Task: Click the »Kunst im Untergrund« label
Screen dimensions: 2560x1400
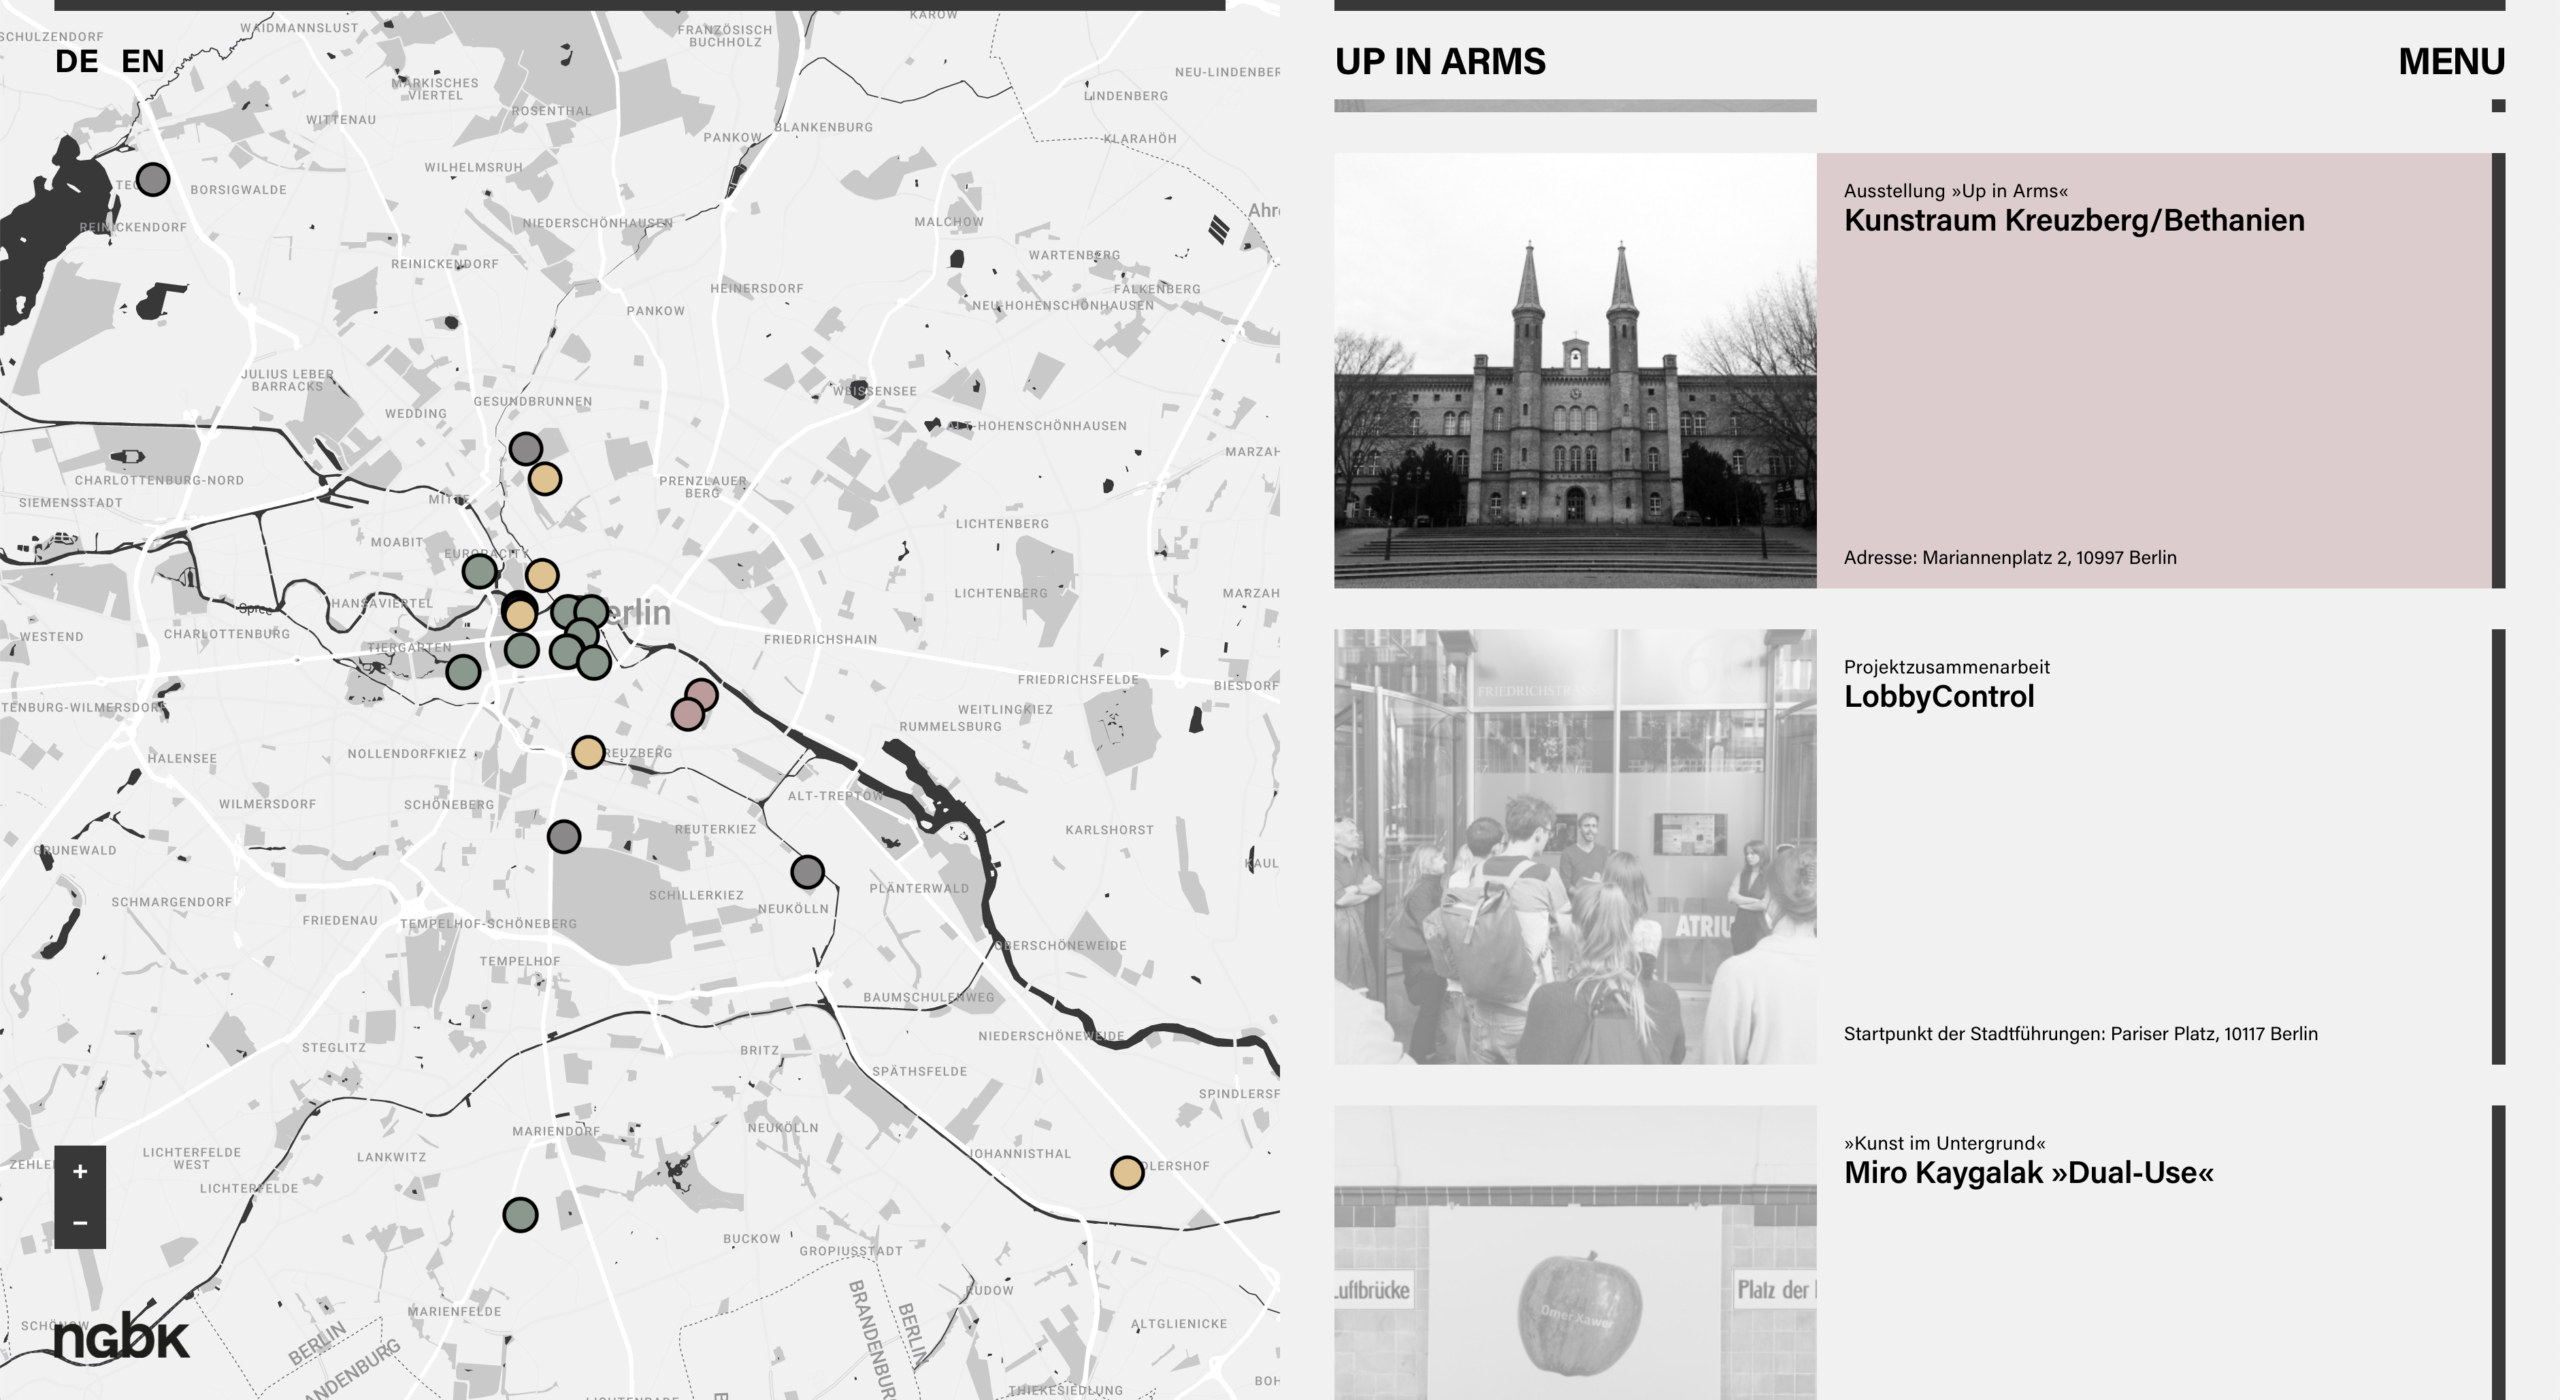Action: [x=1944, y=1143]
